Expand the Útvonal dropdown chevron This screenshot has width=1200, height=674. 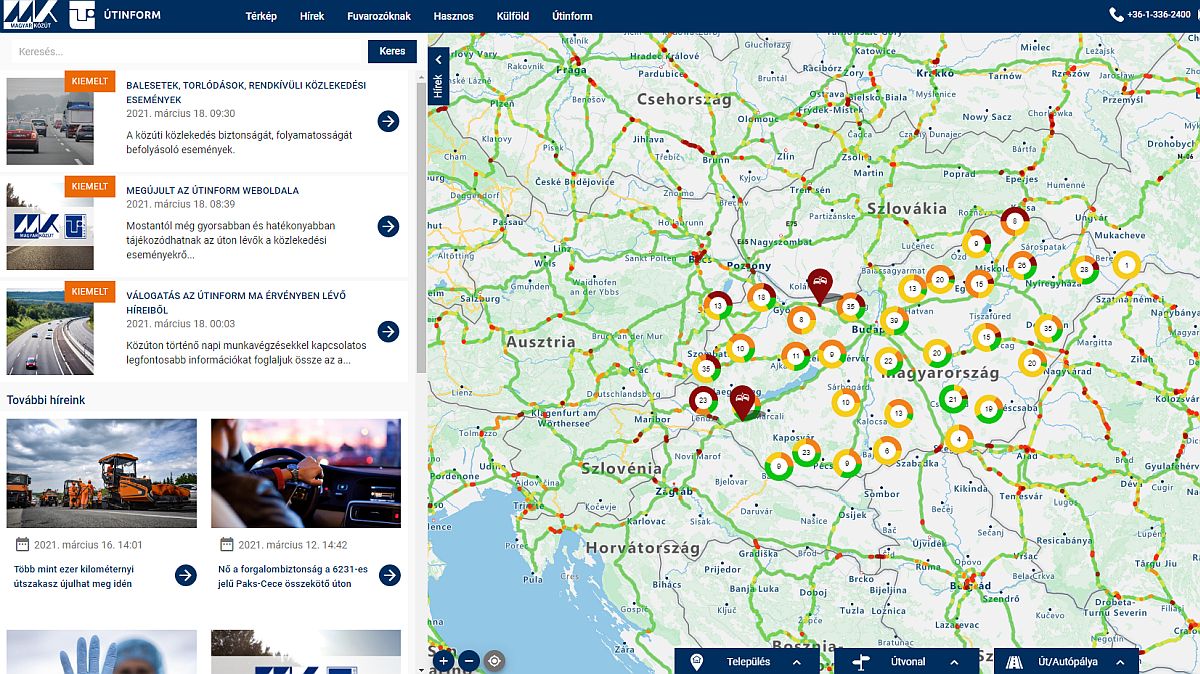click(x=953, y=661)
